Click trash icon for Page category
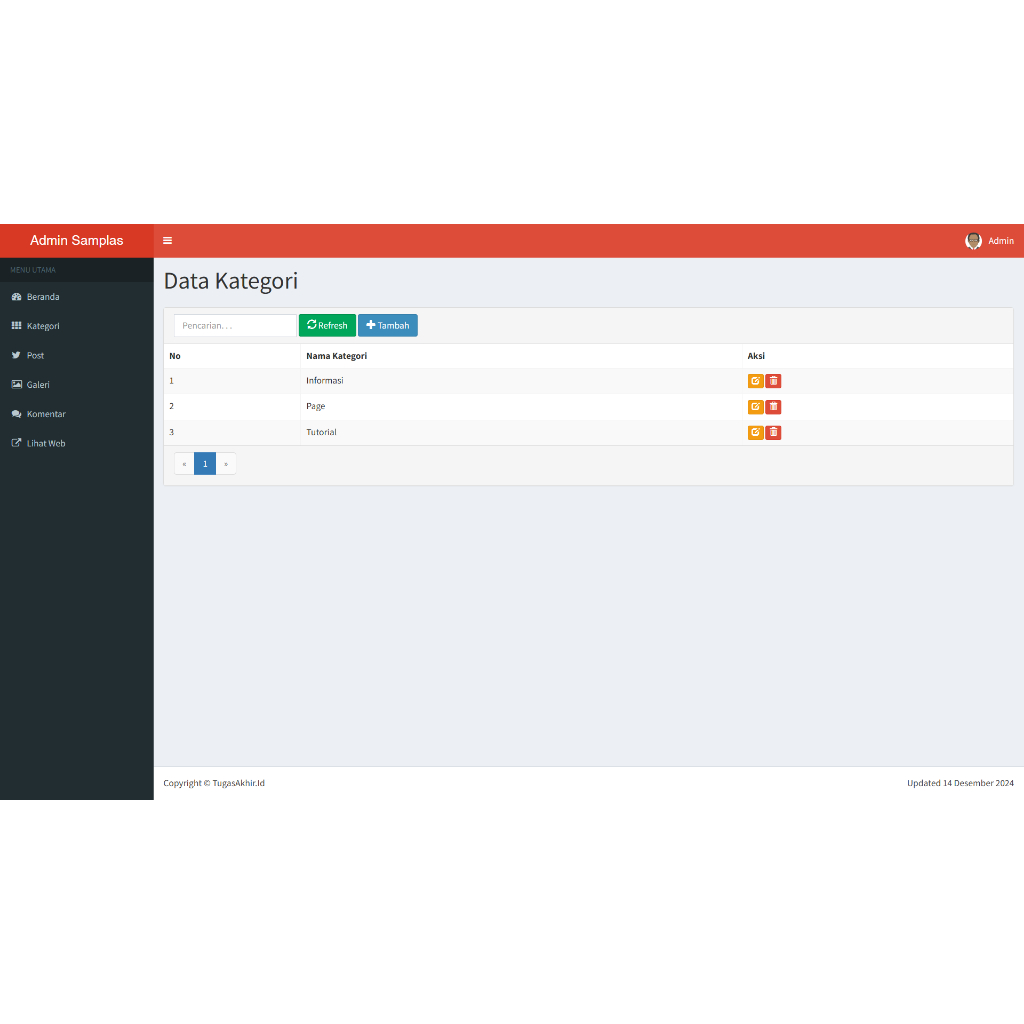This screenshot has height=1024, width=1024. (x=773, y=407)
